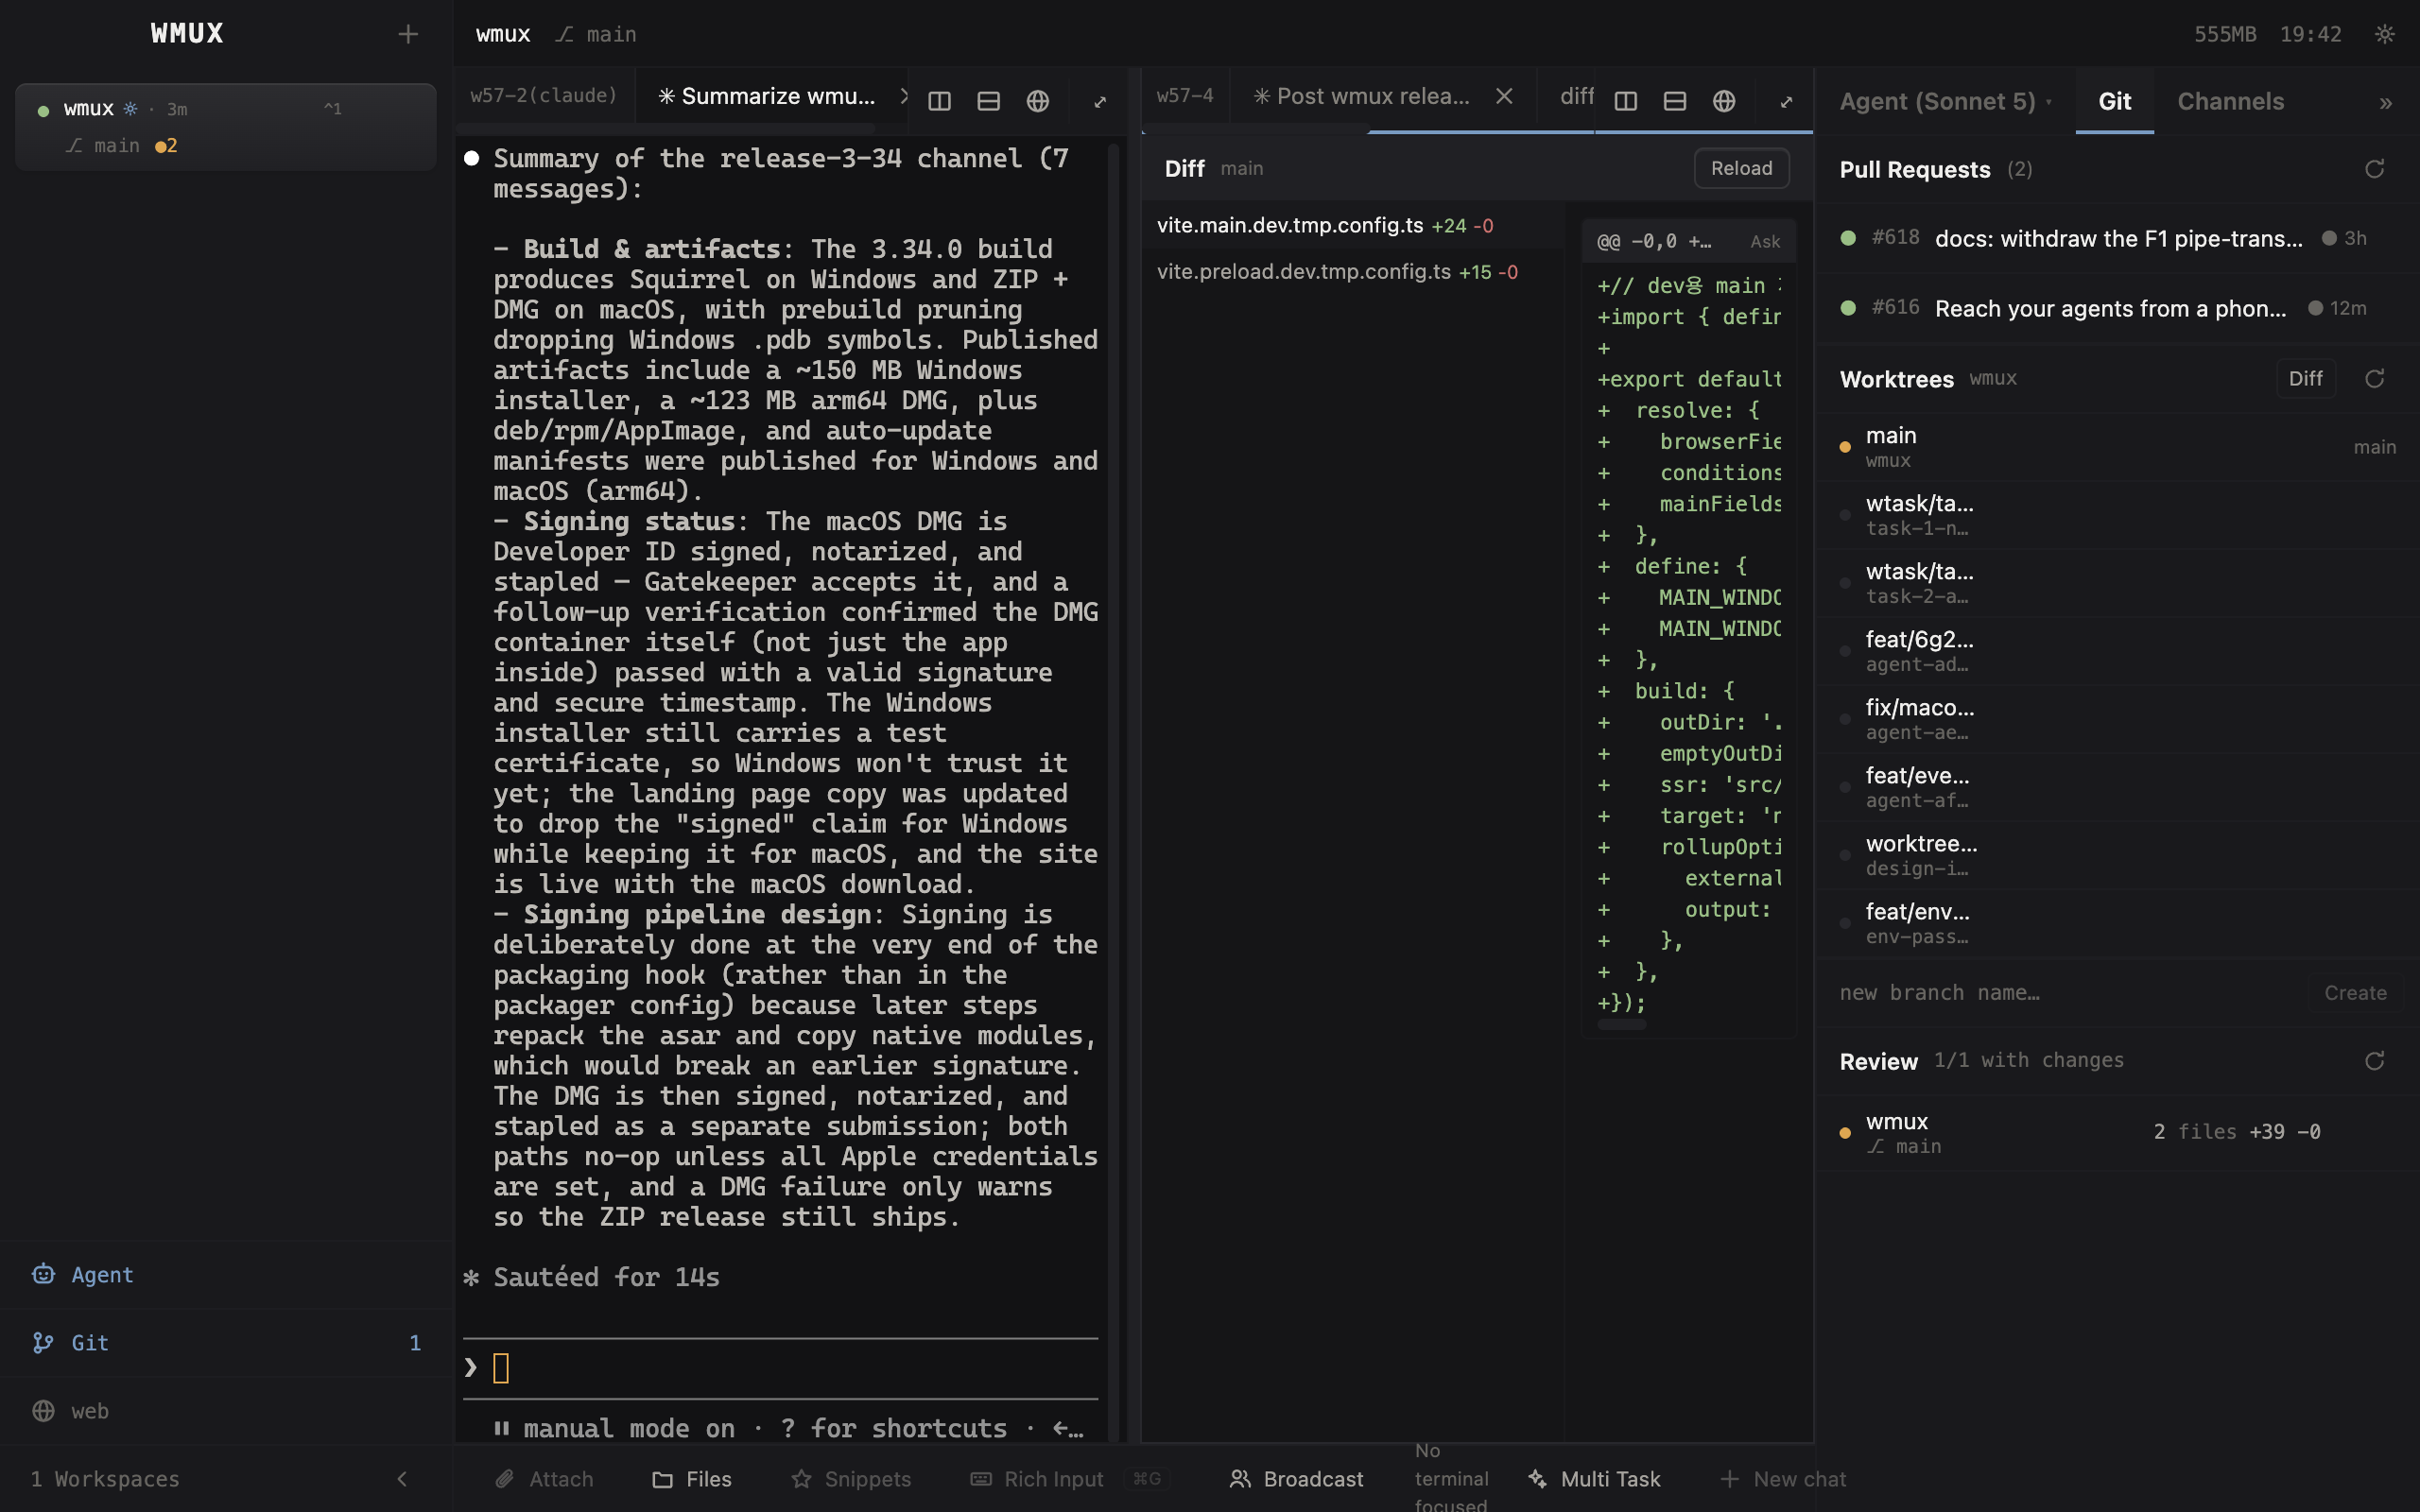
Task: Split left pane vertically icon
Action: [x=939, y=101]
